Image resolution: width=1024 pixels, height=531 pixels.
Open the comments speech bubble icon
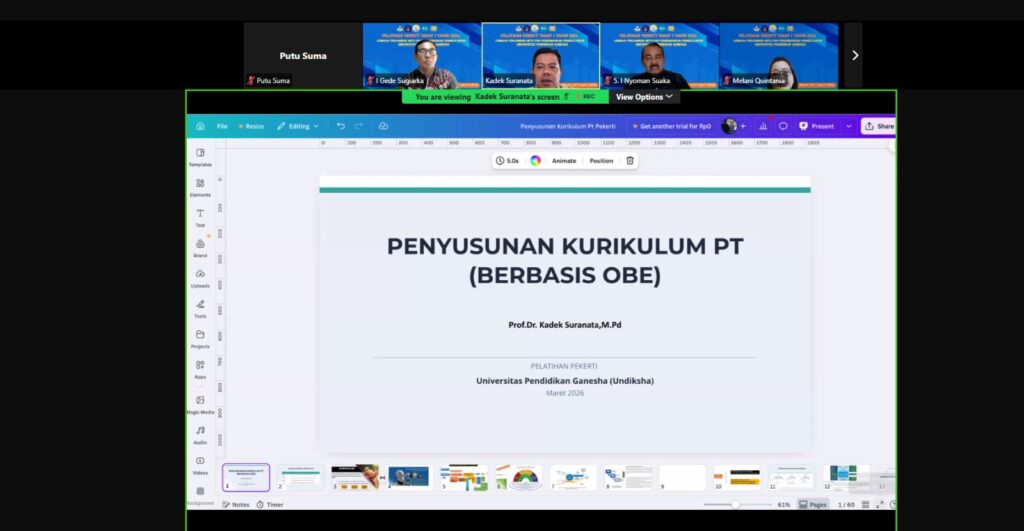(x=783, y=126)
